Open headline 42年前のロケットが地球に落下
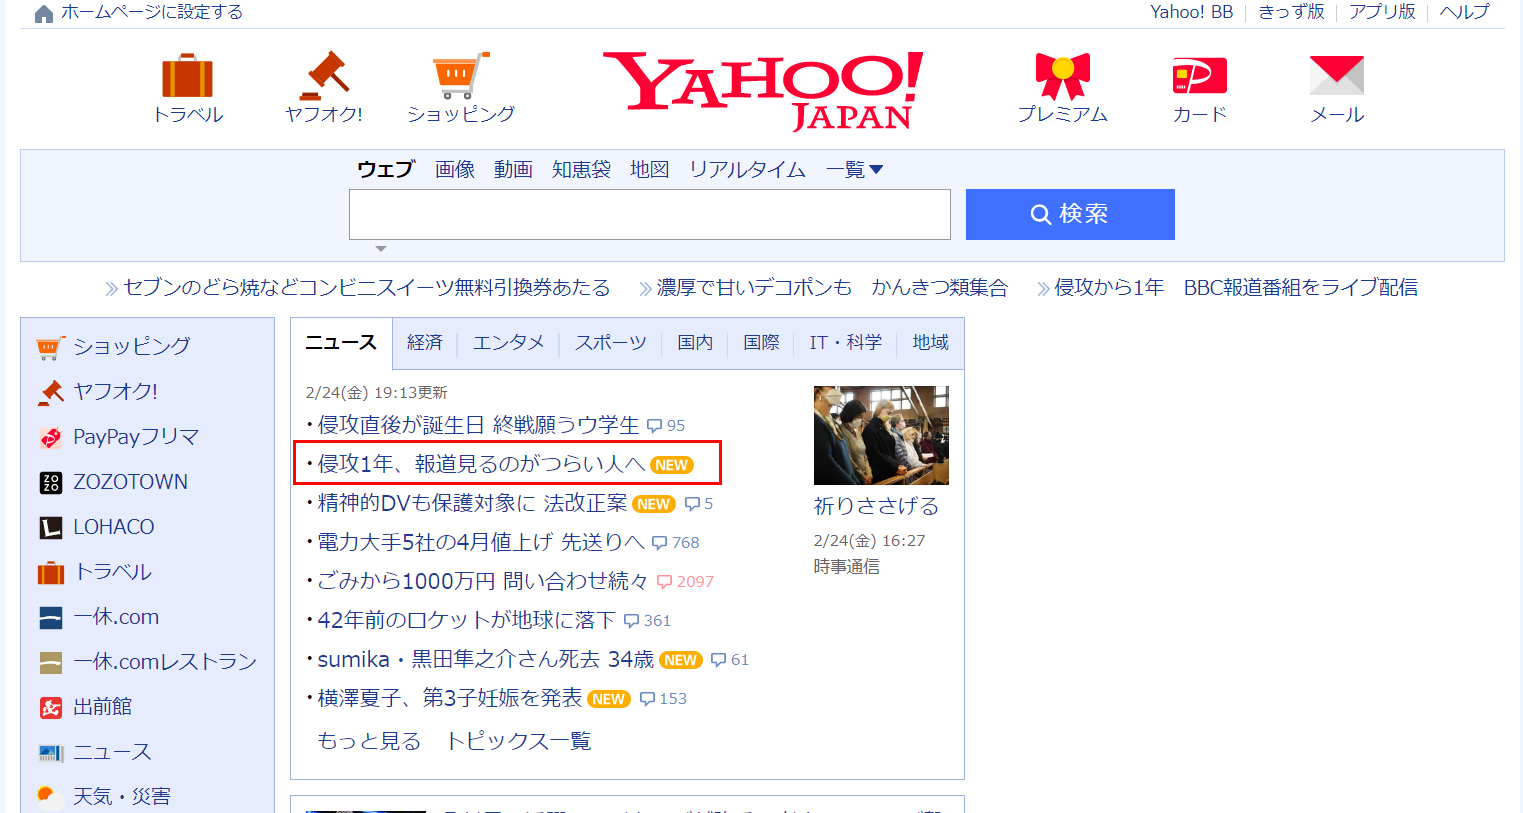The image size is (1523, 813). (x=466, y=620)
